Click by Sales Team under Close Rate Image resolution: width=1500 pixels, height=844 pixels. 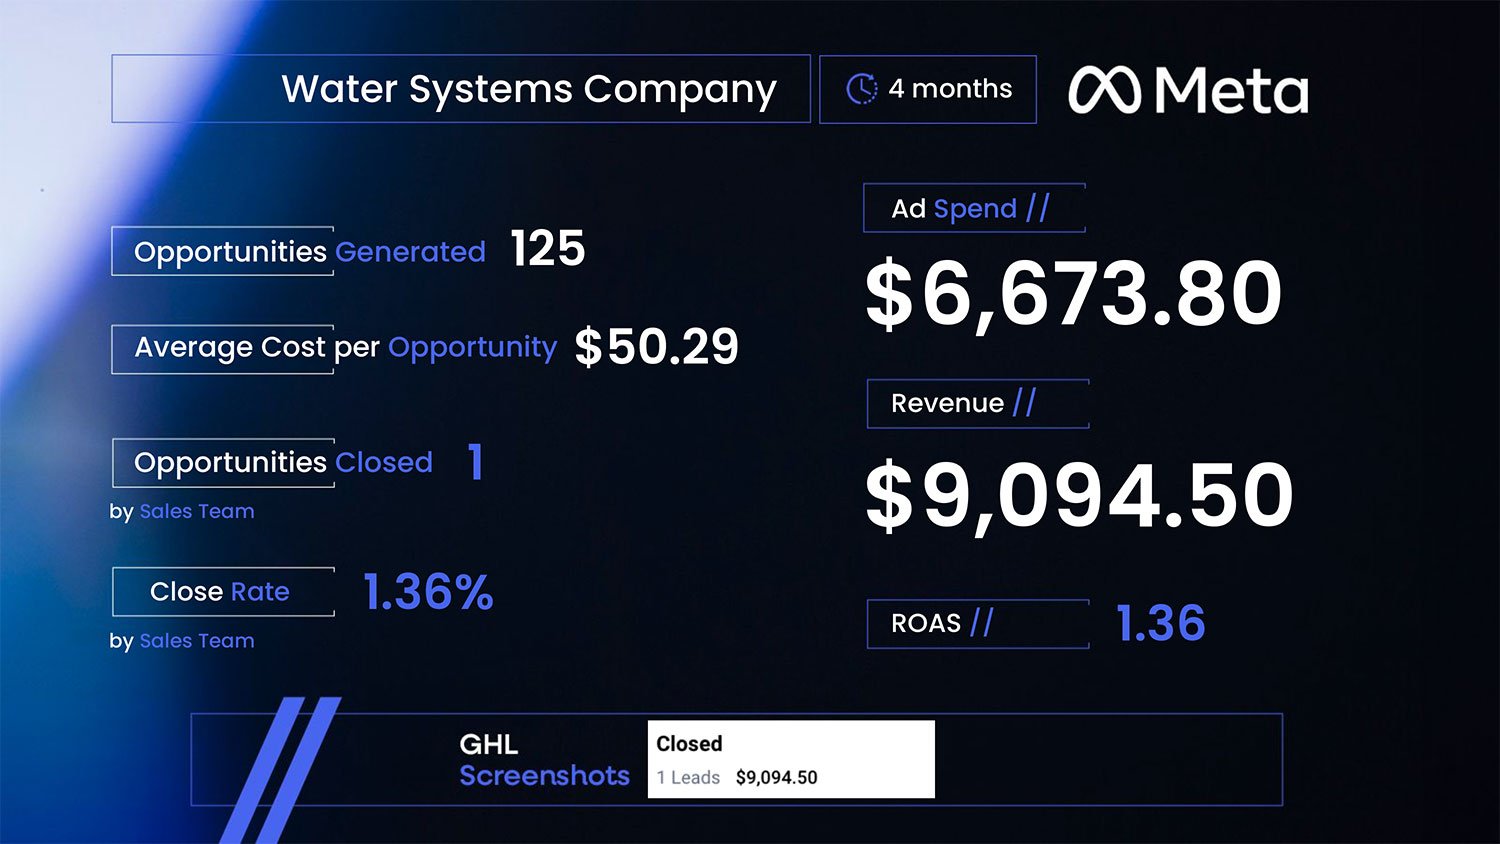coord(182,640)
